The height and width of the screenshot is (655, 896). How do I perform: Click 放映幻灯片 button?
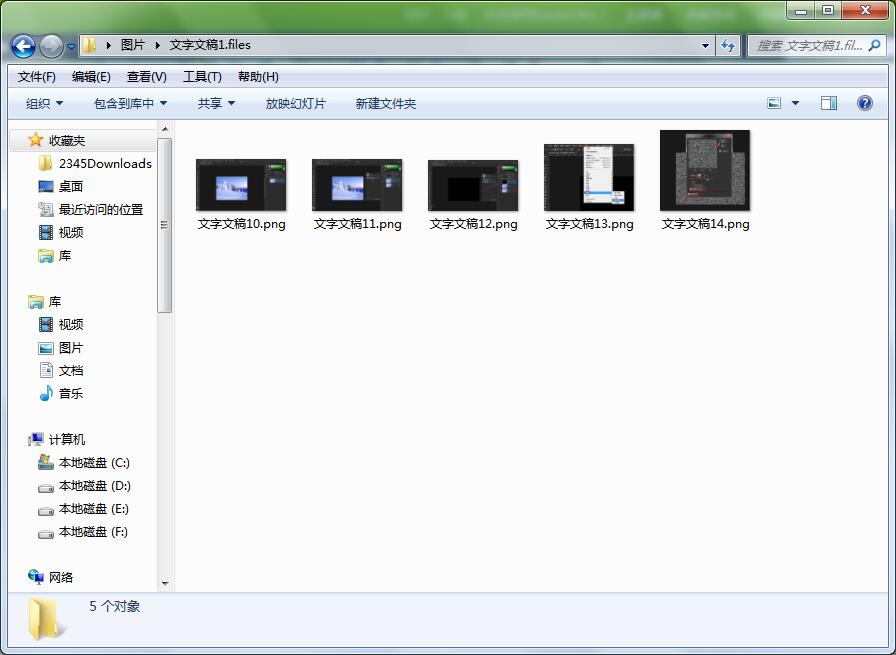295,103
